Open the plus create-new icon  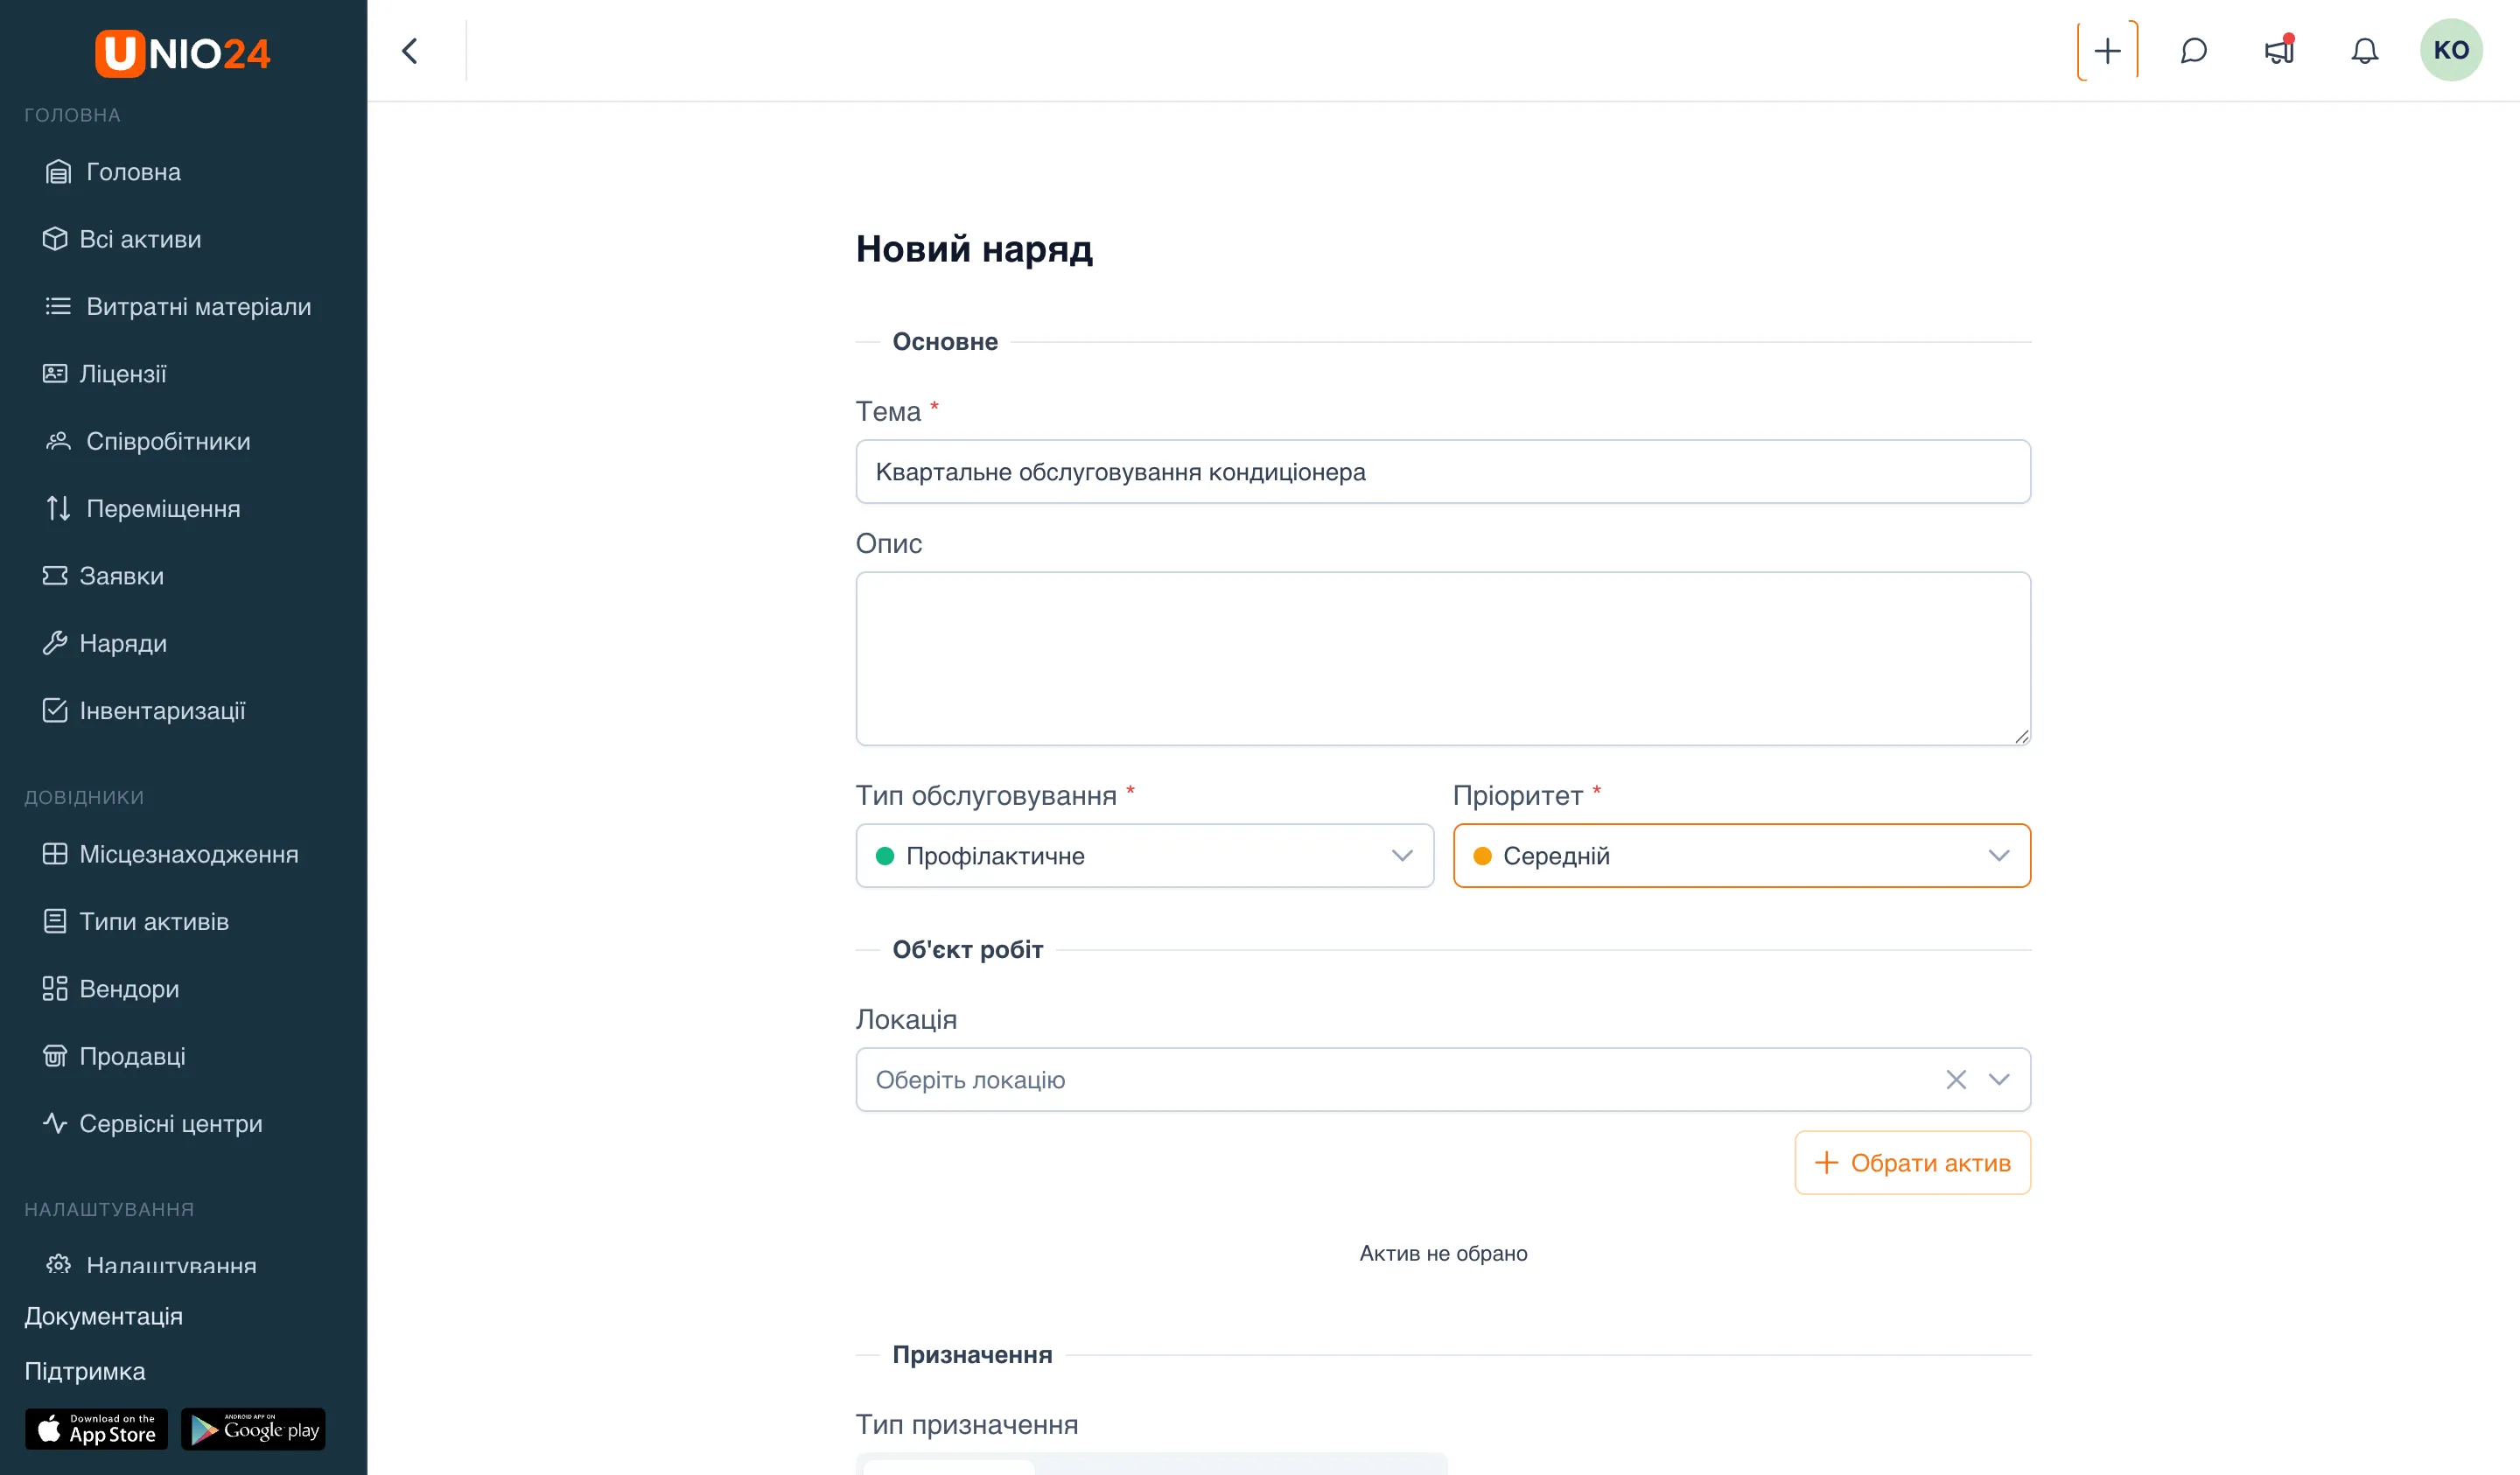(x=2107, y=50)
